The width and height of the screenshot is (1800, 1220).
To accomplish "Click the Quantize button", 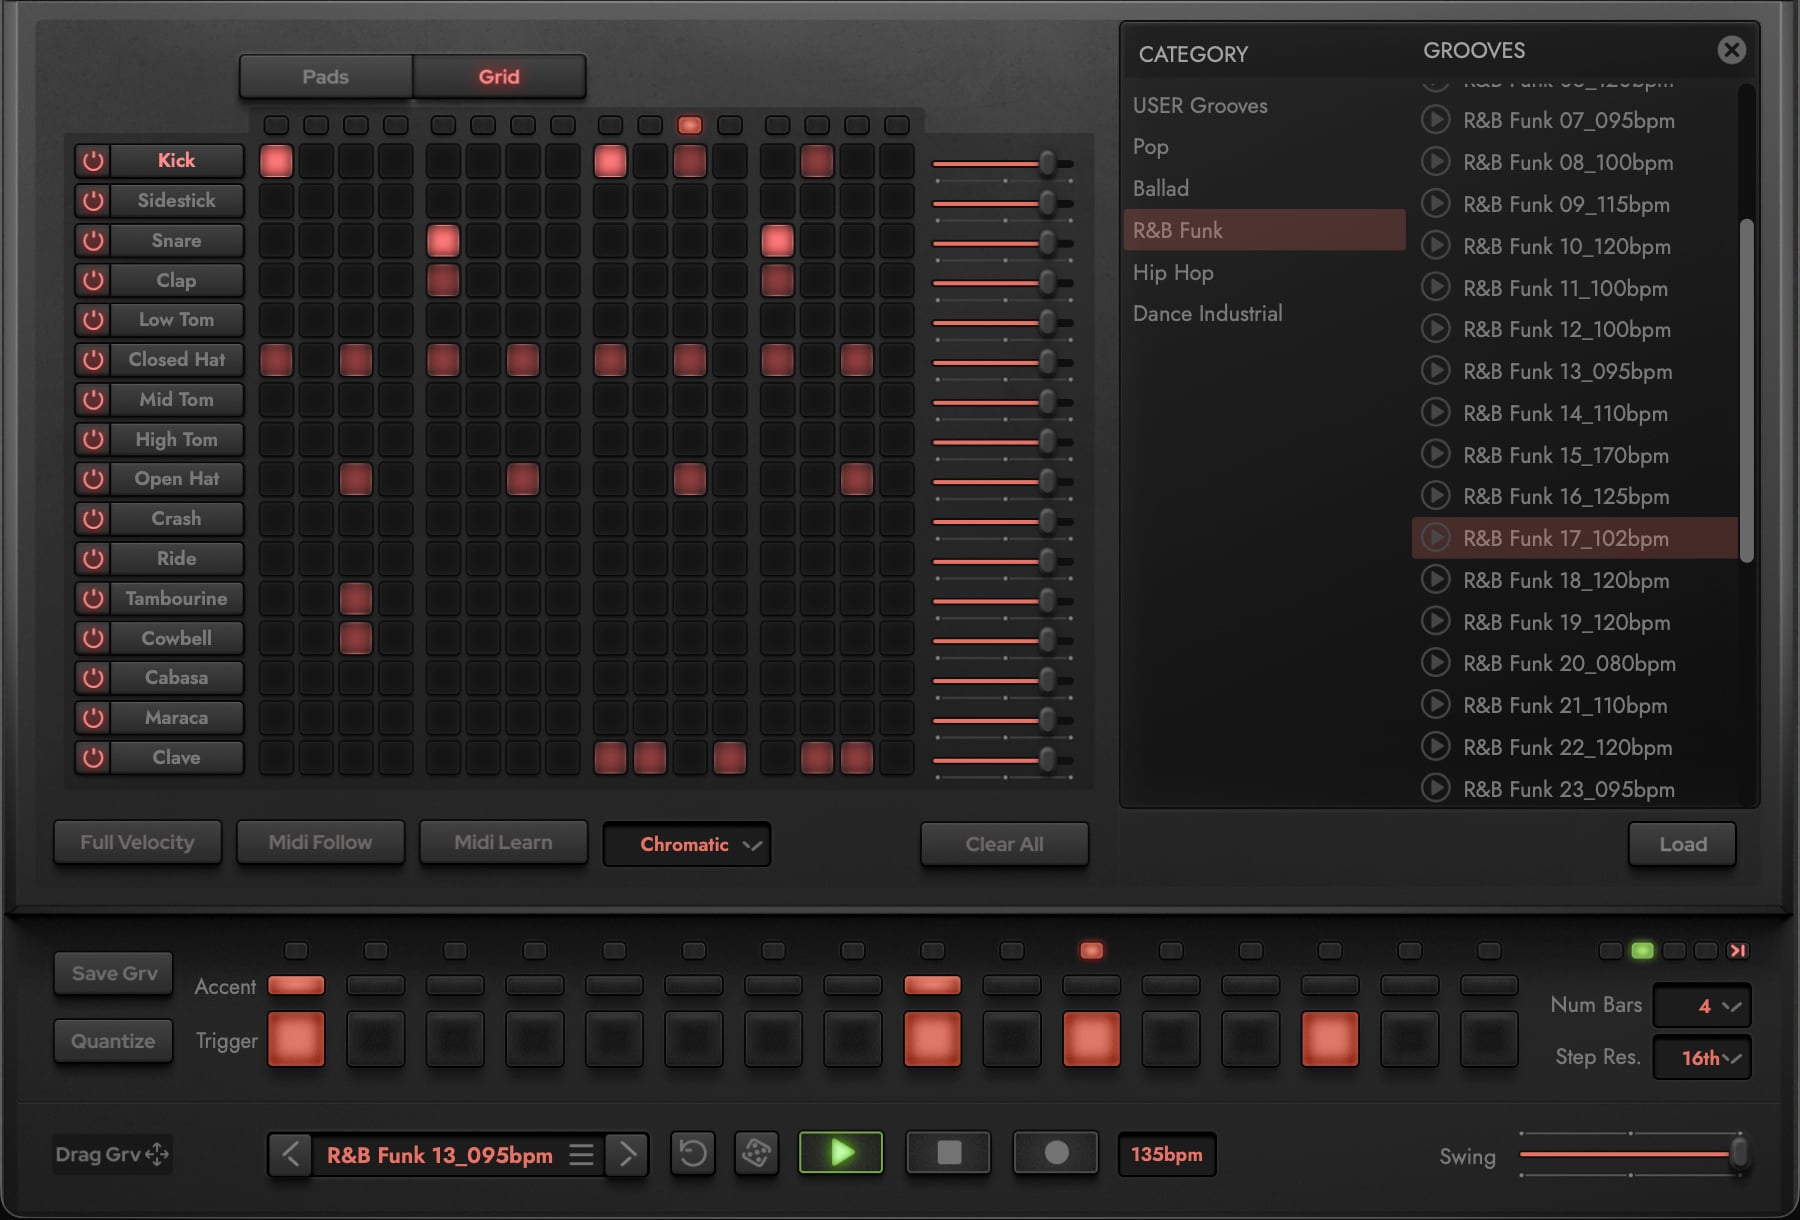I will (113, 1041).
